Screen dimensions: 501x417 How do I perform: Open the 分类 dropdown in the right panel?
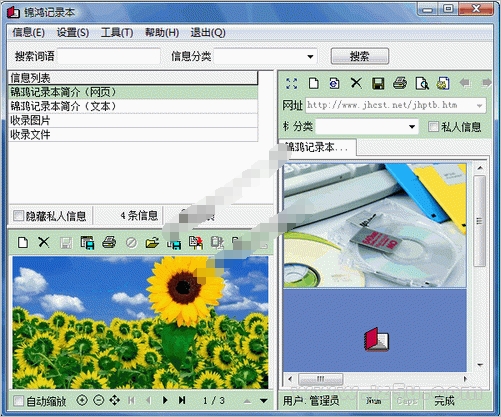[412, 127]
